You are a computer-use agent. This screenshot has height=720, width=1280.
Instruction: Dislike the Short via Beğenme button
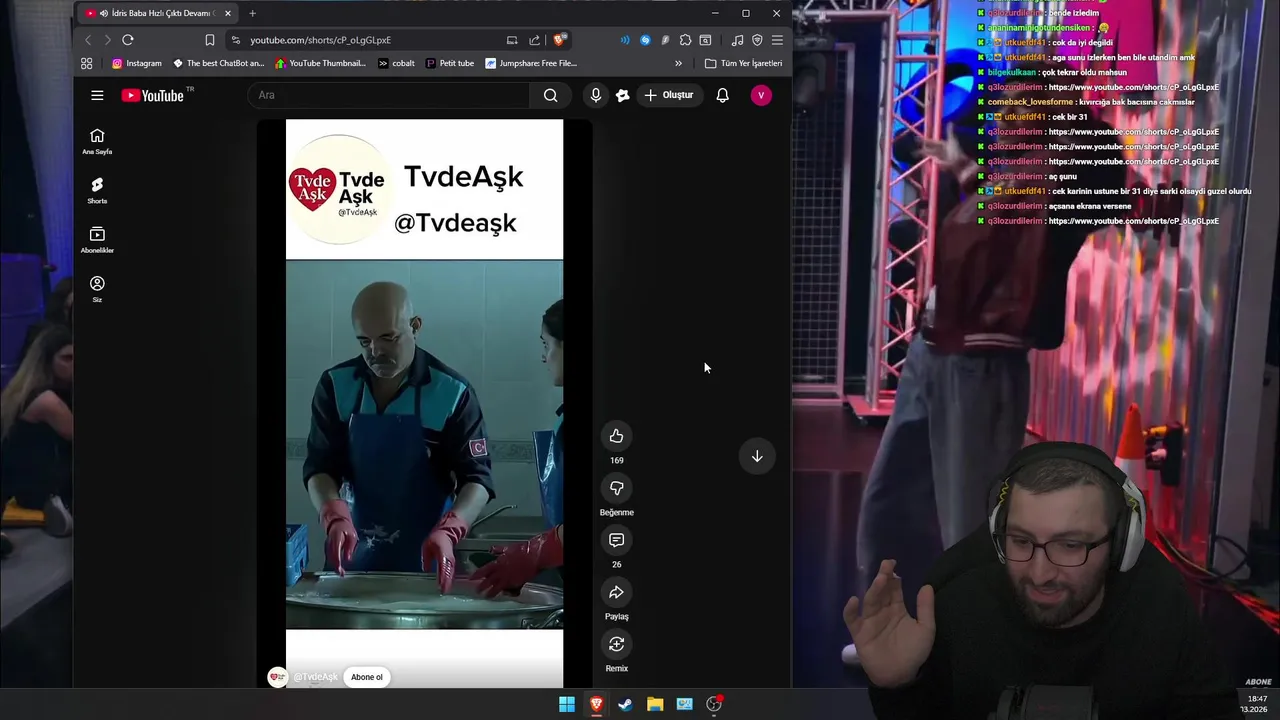click(x=616, y=488)
